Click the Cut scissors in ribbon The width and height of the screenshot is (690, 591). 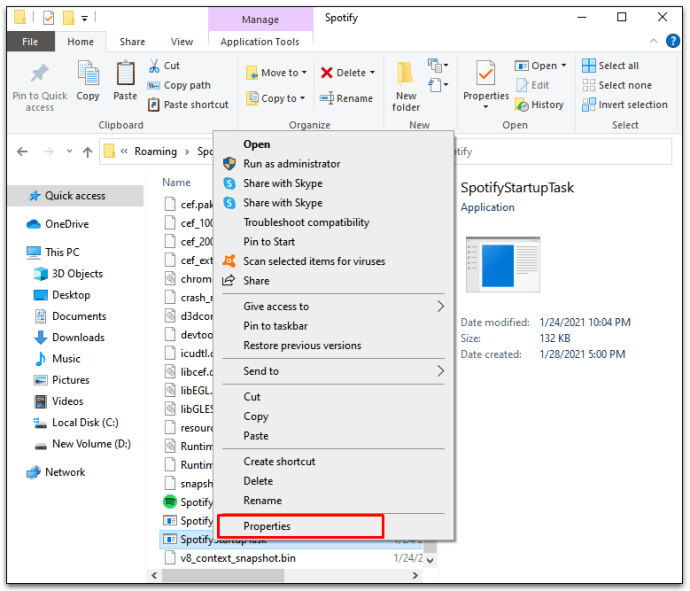point(154,66)
